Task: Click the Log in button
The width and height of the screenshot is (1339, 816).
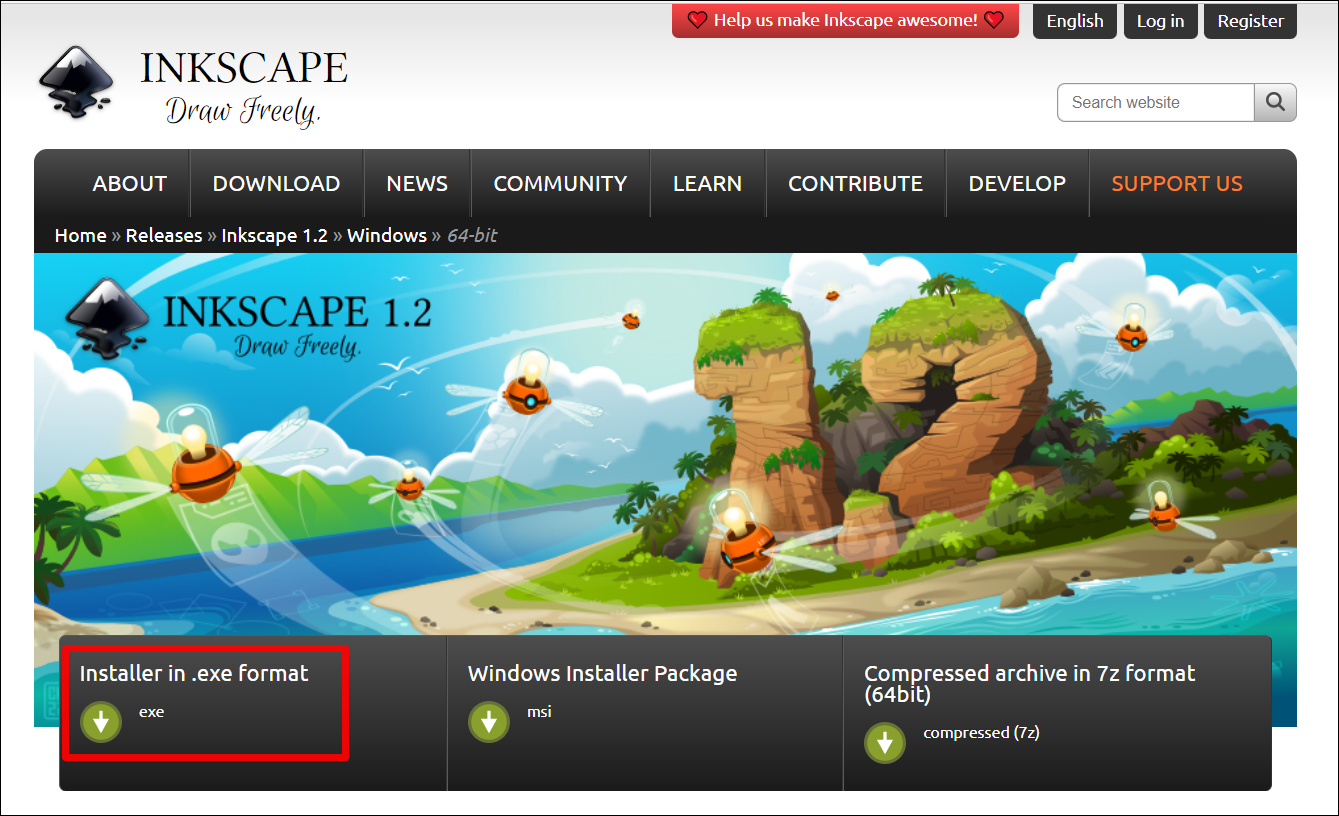Action: (x=1160, y=21)
